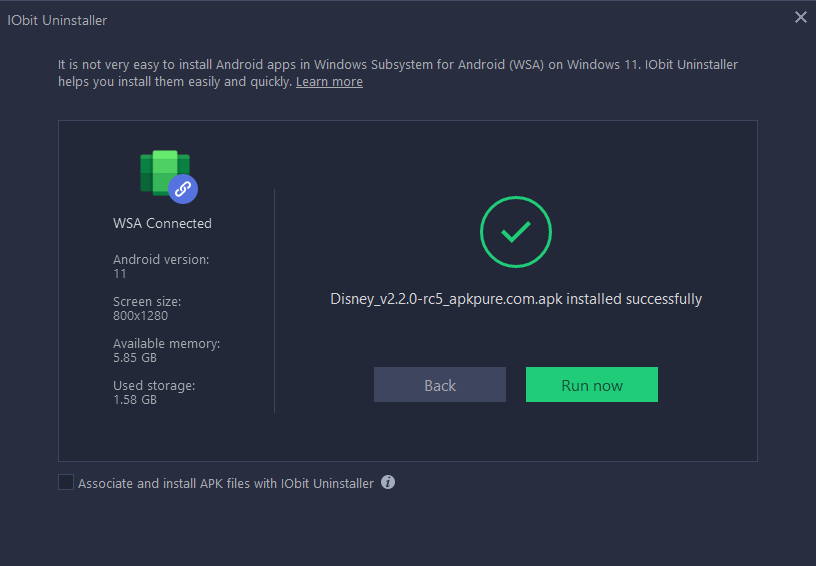Click the info icon beside Associate option

coord(388,482)
